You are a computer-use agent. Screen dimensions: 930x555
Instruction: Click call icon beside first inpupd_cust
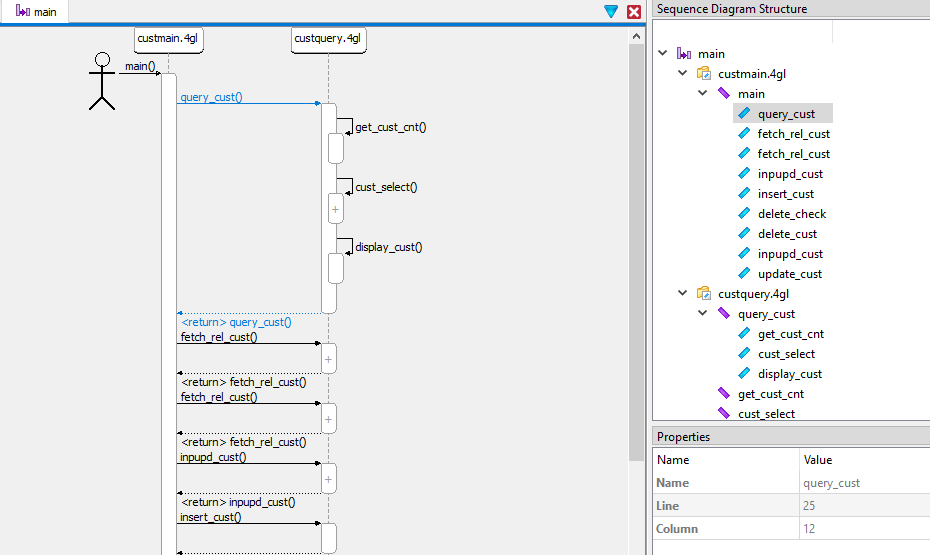744,173
